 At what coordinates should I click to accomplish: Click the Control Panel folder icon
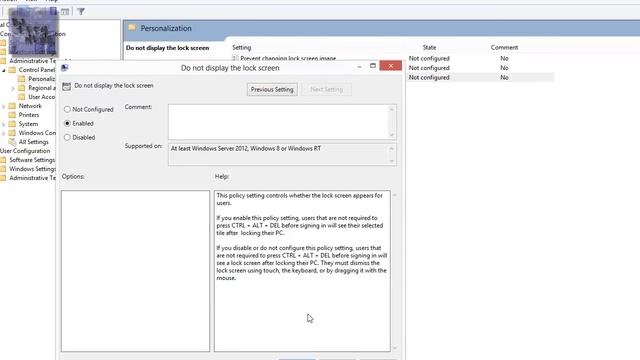click(13, 70)
